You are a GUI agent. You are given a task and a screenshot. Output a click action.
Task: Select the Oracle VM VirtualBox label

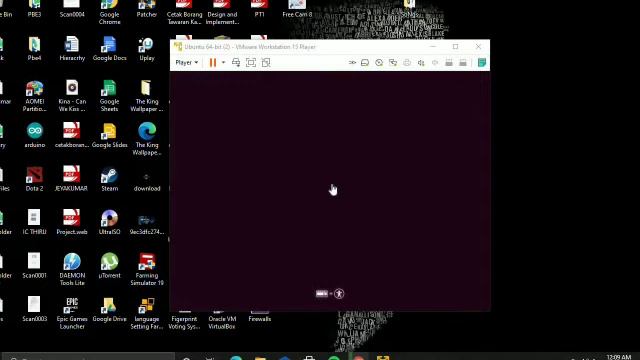pos(222,322)
